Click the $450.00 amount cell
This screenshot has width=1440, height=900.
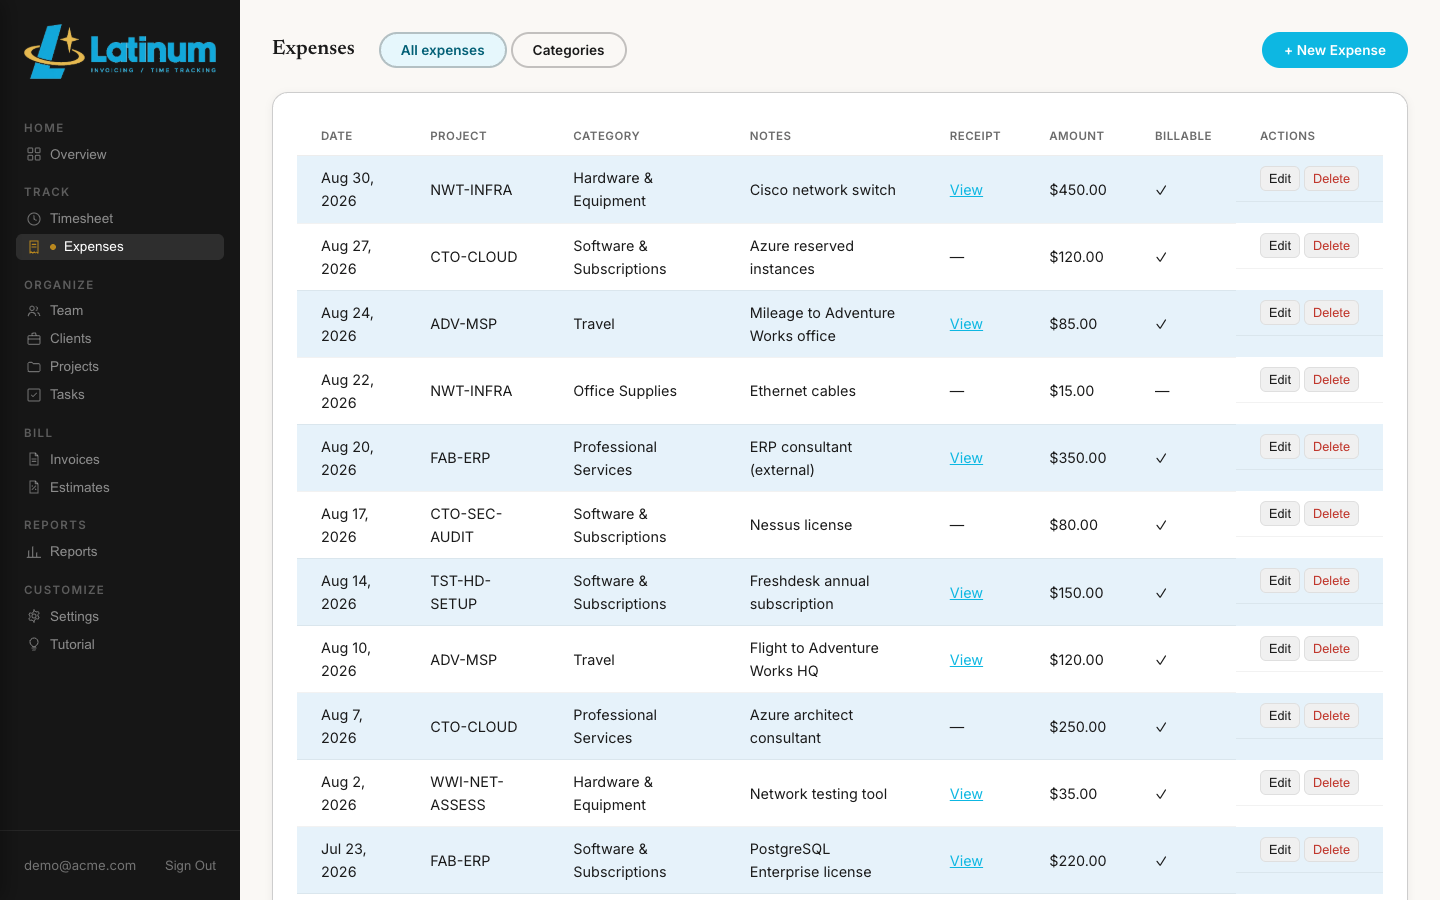click(x=1078, y=190)
